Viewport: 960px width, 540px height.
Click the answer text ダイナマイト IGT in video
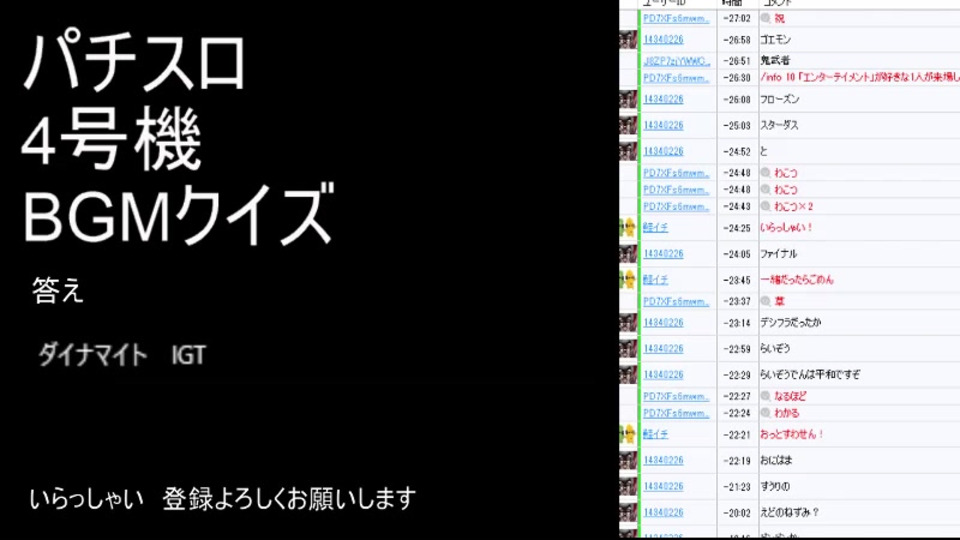(x=122, y=355)
